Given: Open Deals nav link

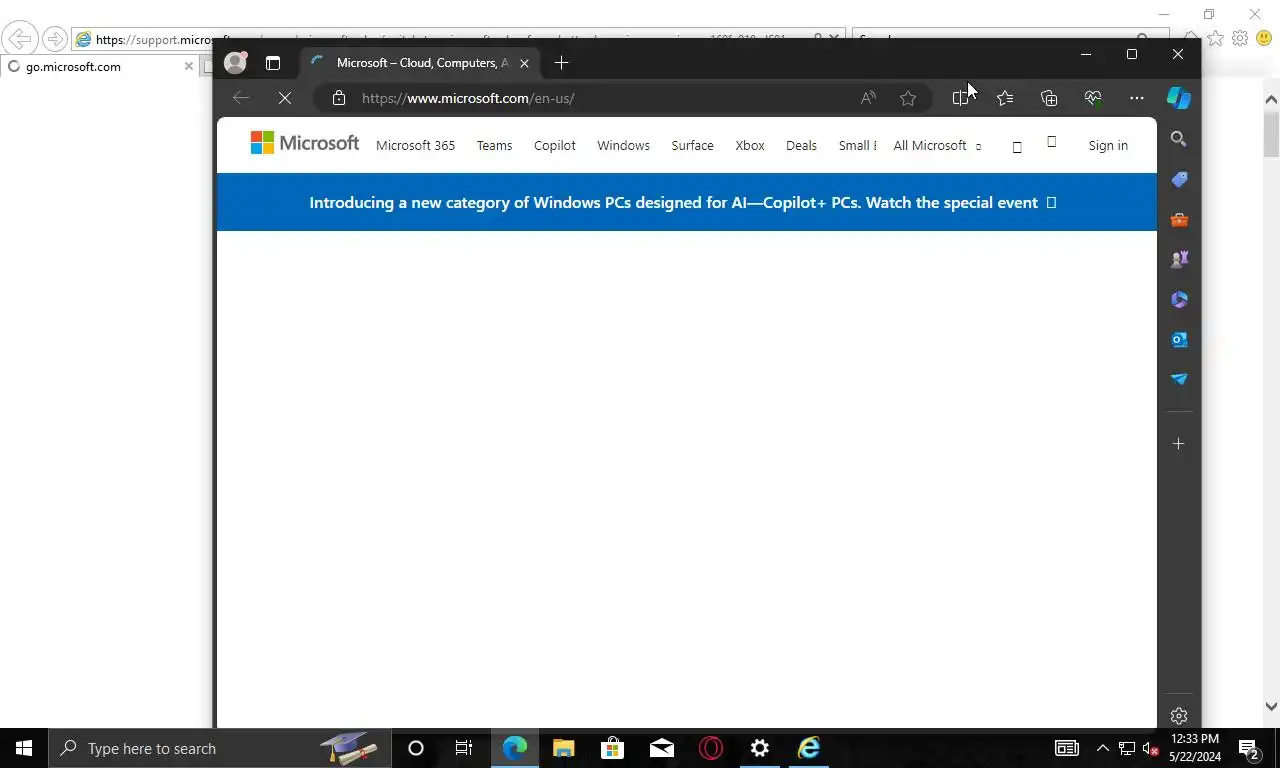Looking at the screenshot, I should [x=801, y=145].
